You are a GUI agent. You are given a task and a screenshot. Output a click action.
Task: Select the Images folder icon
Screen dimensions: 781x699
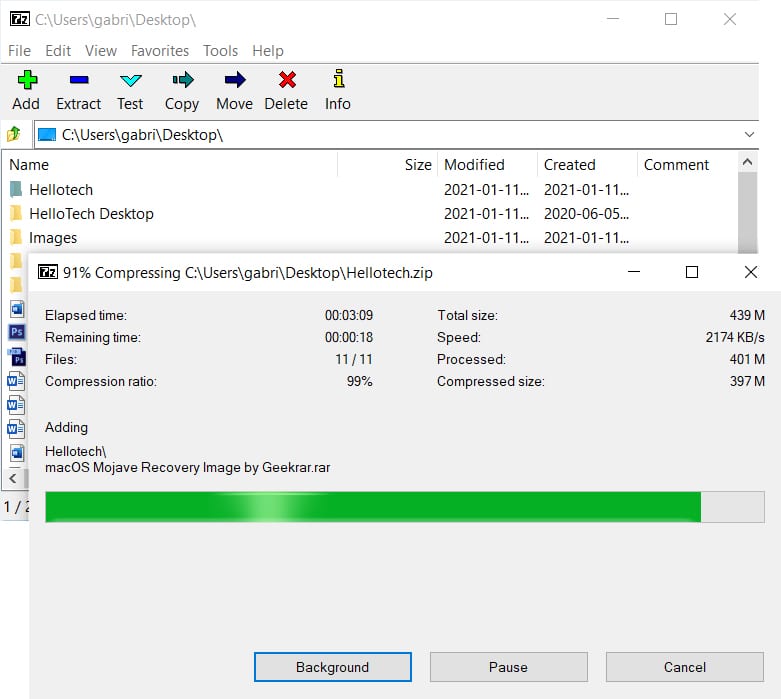(x=16, y=237)
